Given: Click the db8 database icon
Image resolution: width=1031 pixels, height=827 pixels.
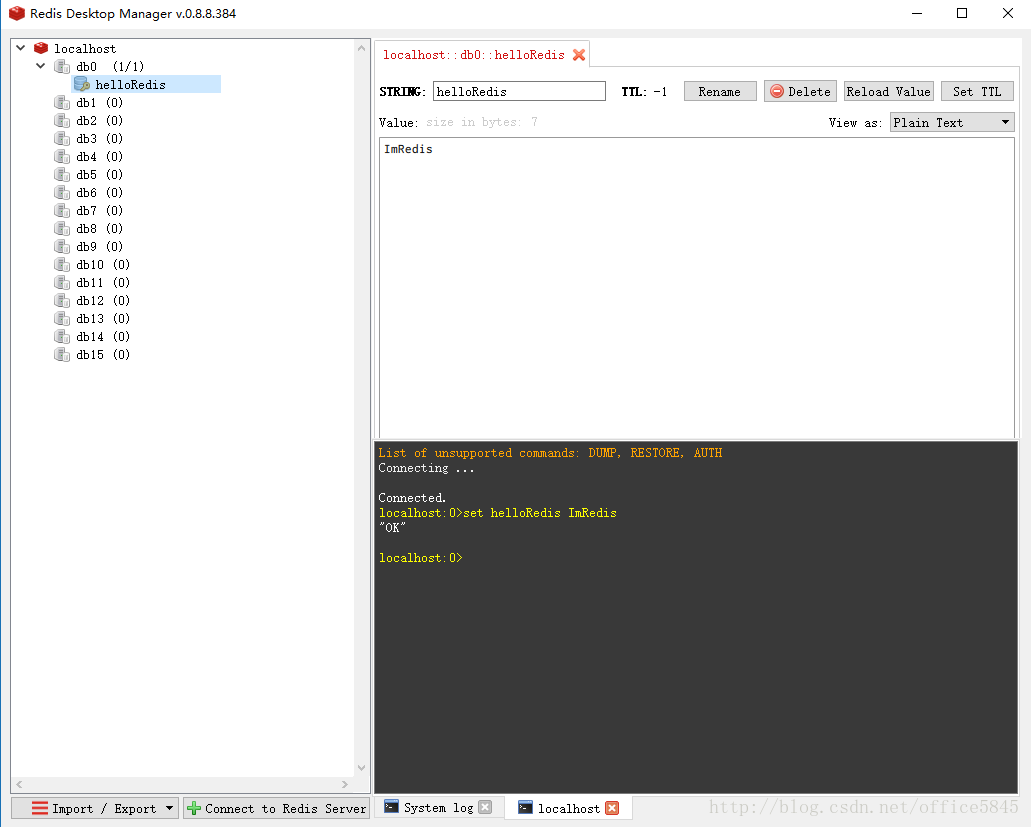Looking at the screenshot, I should tap(62, 228).
